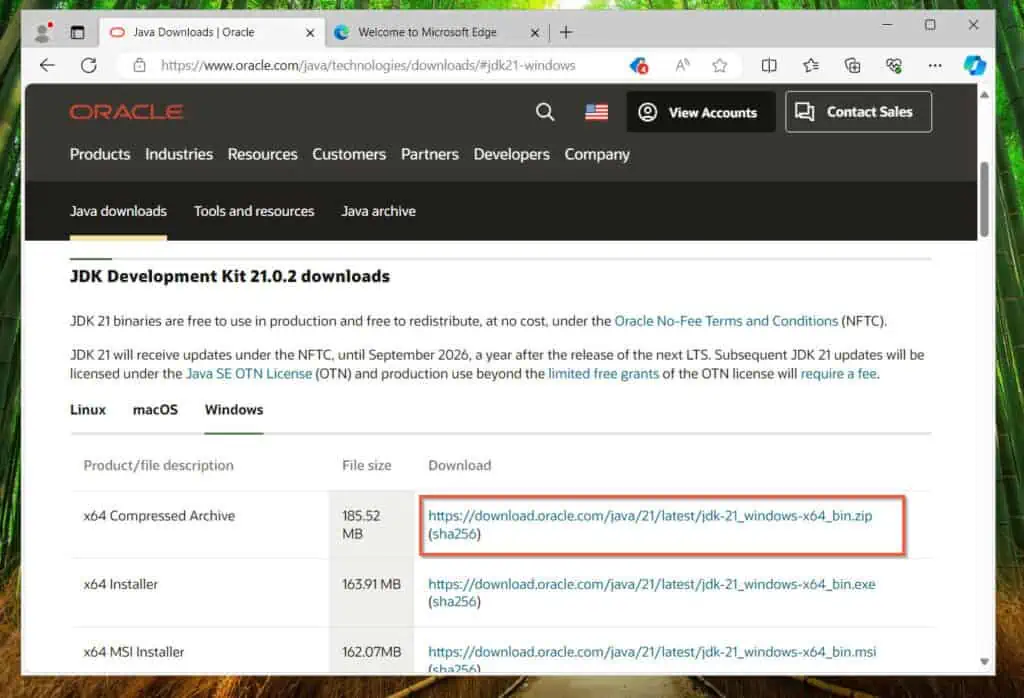The height and width of the screenshot is (698, 1024).
Task: Open the Favorites list
Action: coord(810,65)
